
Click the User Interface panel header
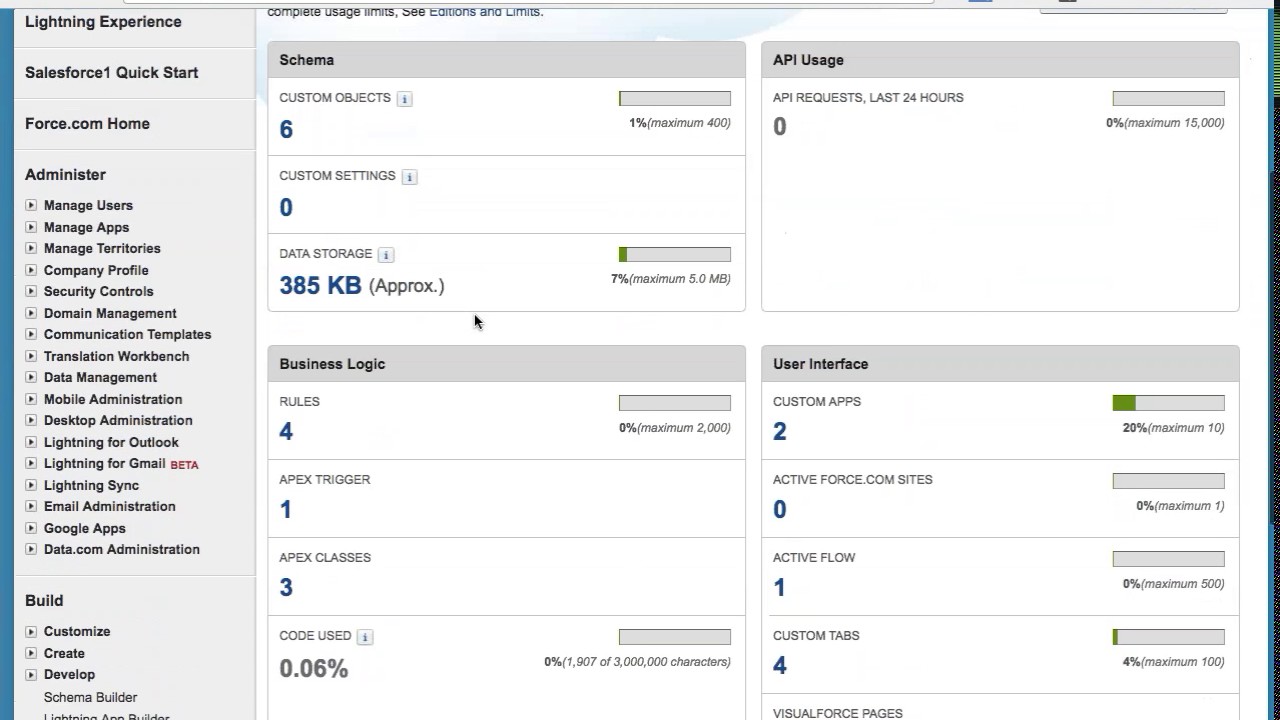[1000, 364]
